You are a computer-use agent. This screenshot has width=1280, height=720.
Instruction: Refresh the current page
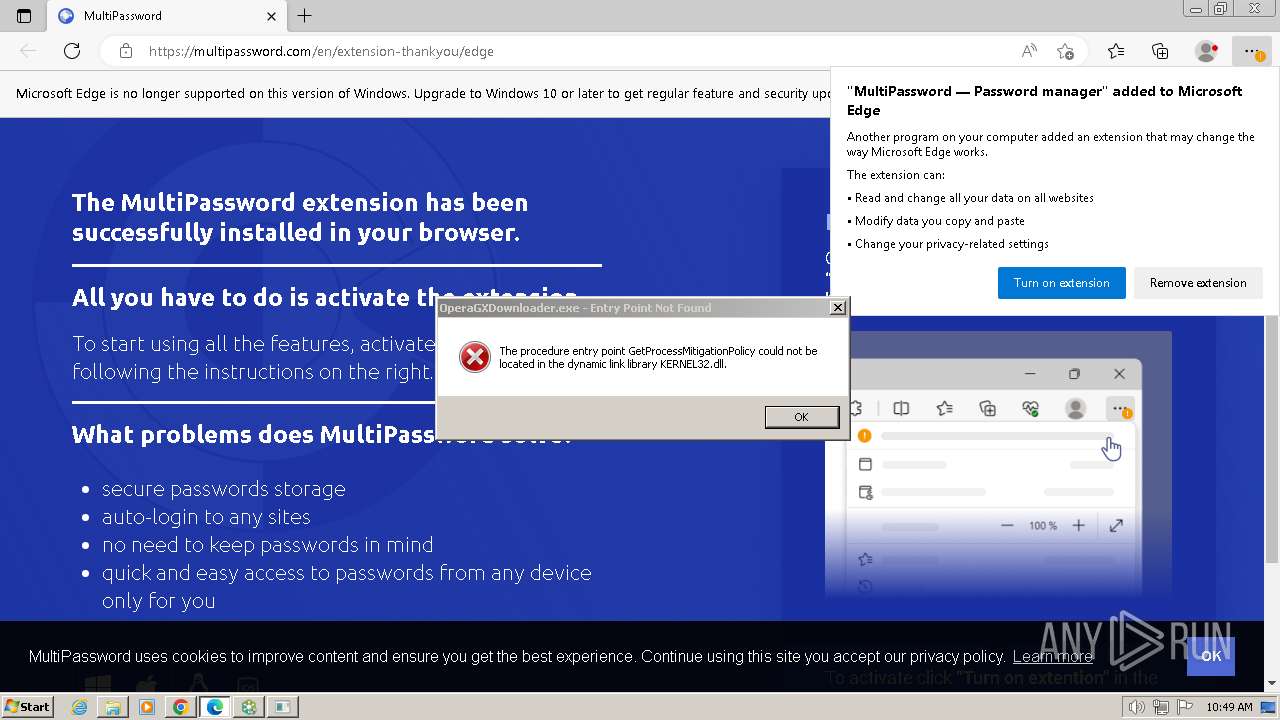point(72,51)
